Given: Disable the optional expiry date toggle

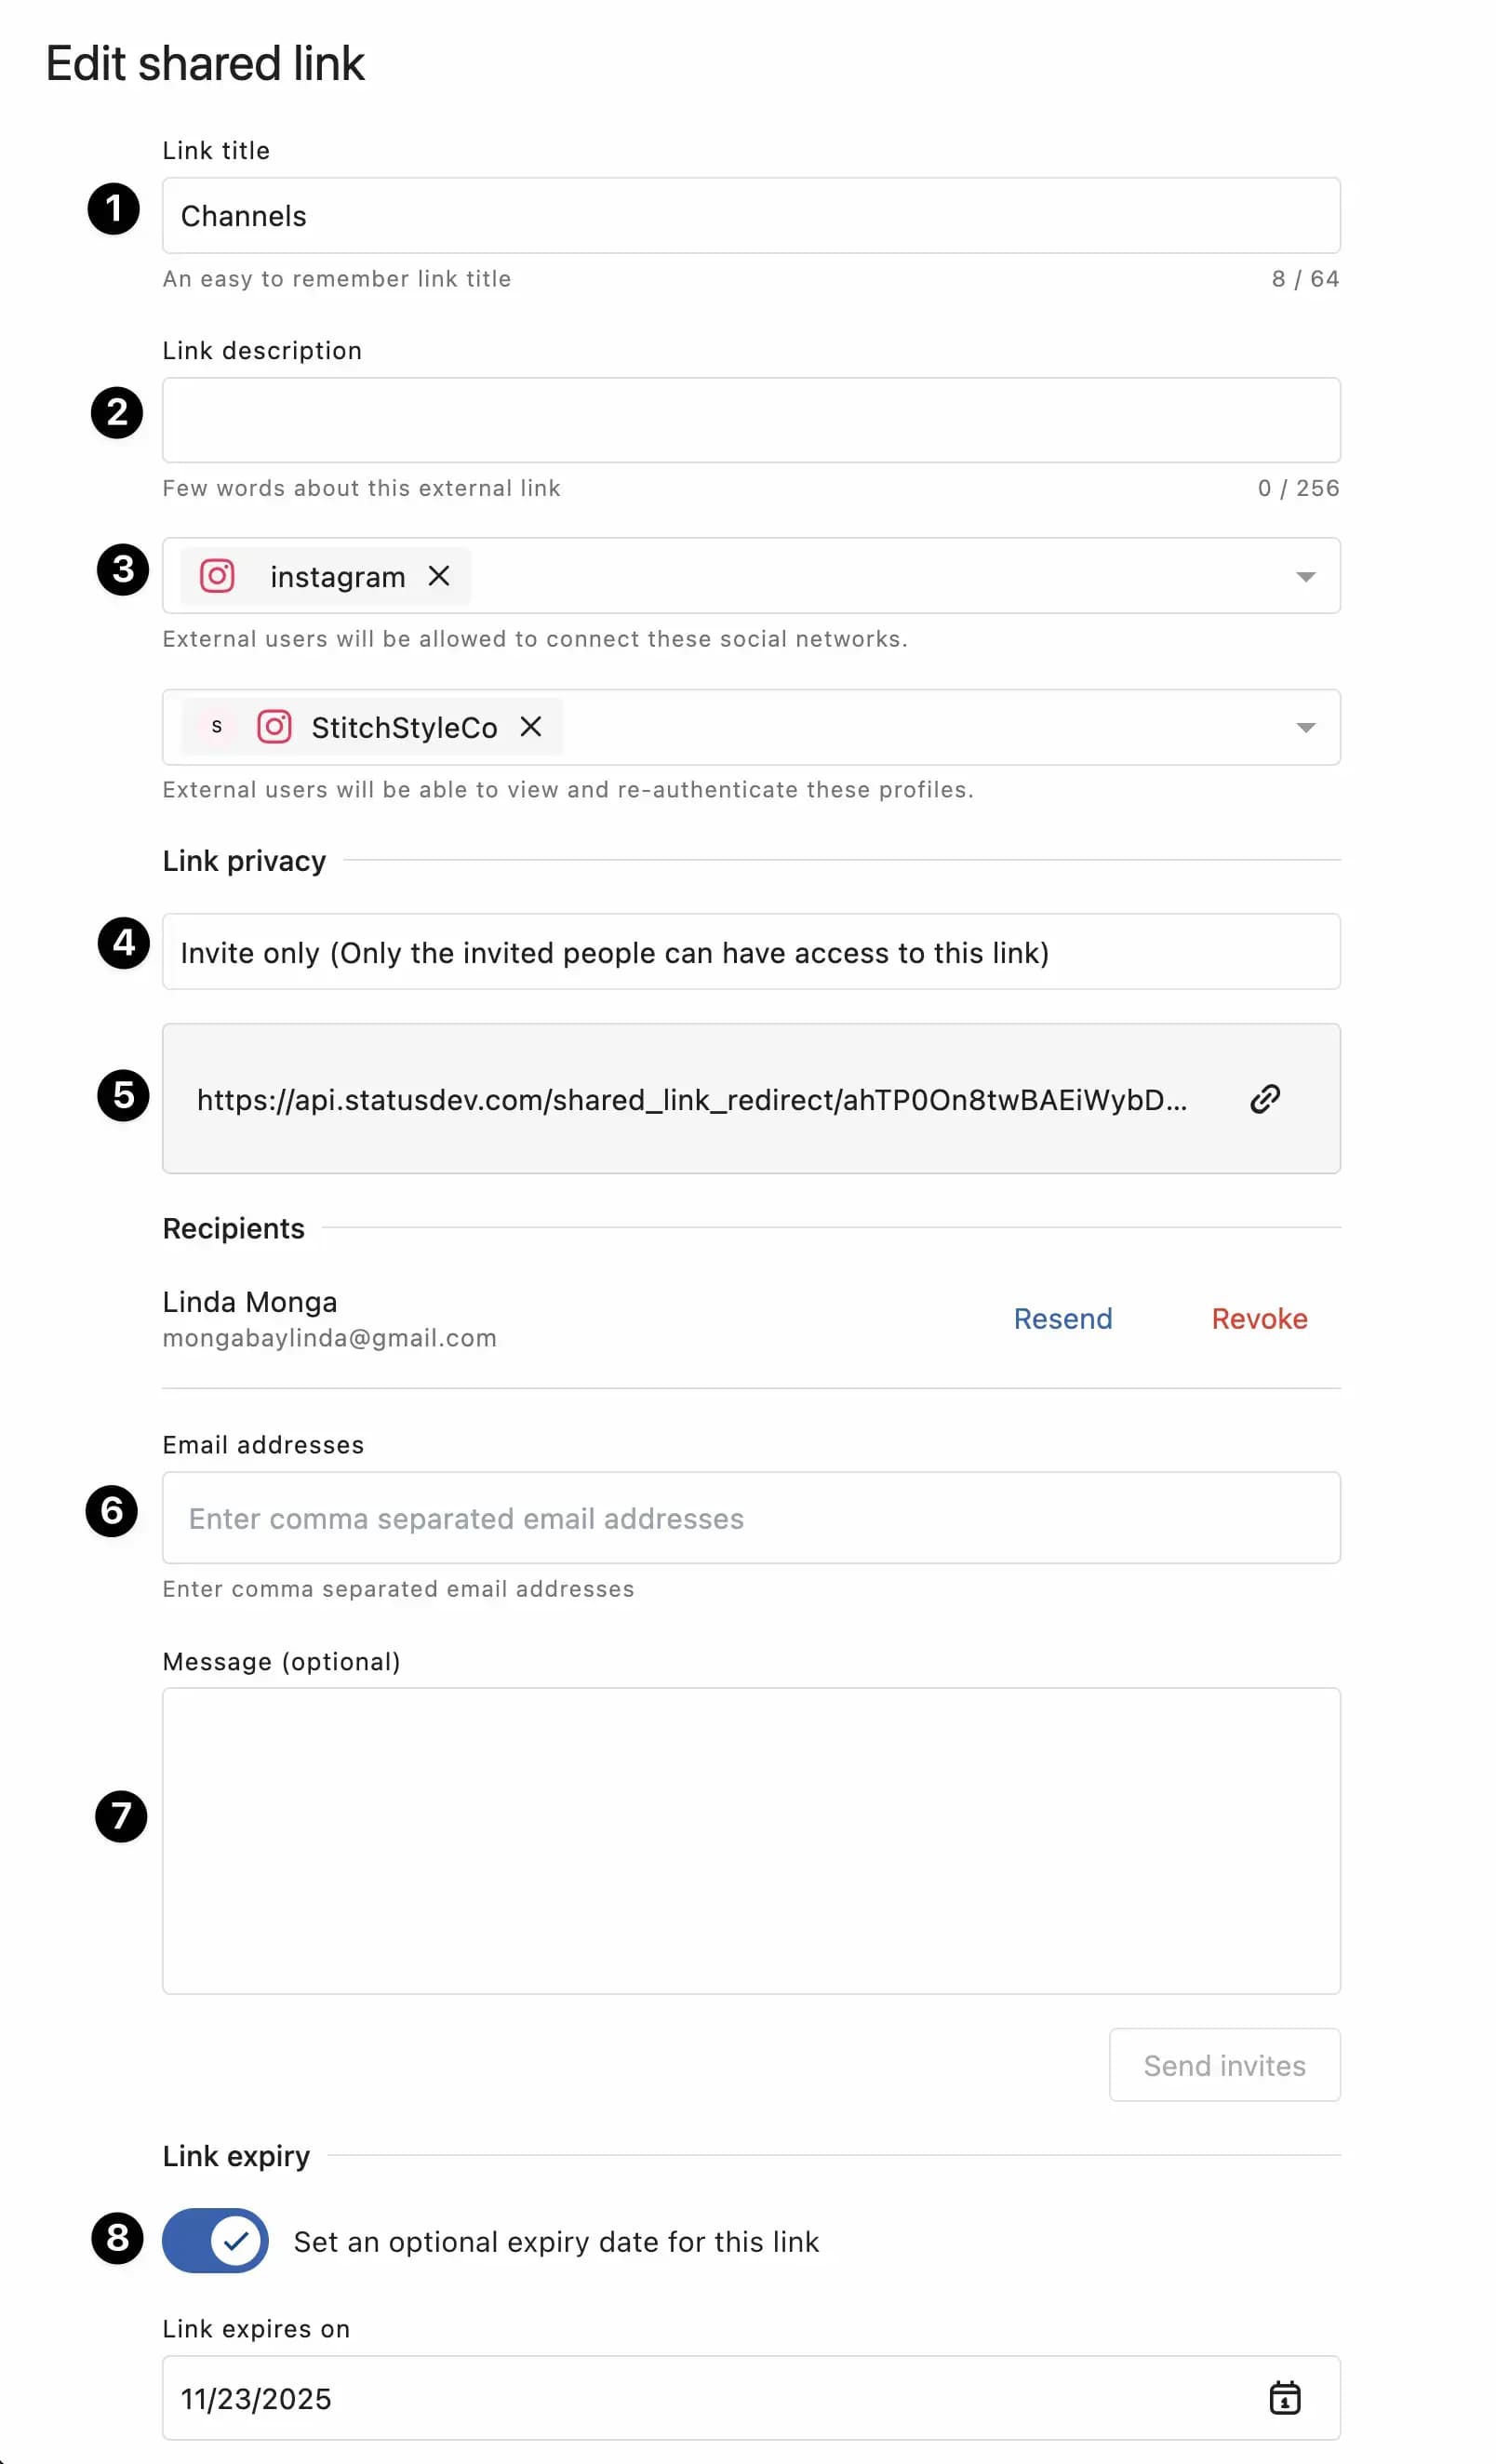Looking at the screenshot, I should (x=215, y=2241).
